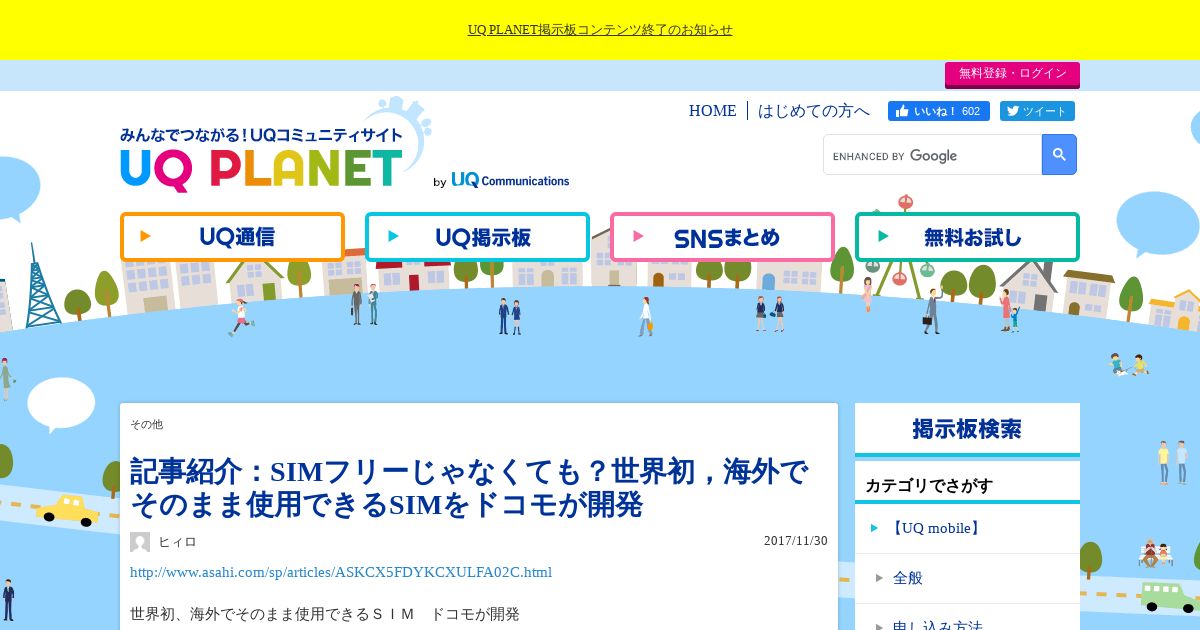The image size is (1200, 630).
Task: Click the post date 2017/11/30
Action: (796, 541)
